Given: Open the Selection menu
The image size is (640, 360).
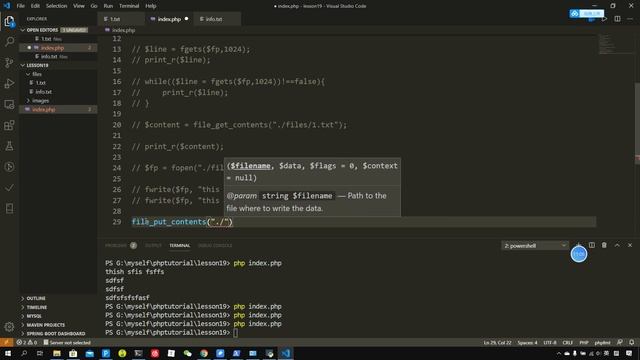Looking at the screenshot, I should click(56, 6).
